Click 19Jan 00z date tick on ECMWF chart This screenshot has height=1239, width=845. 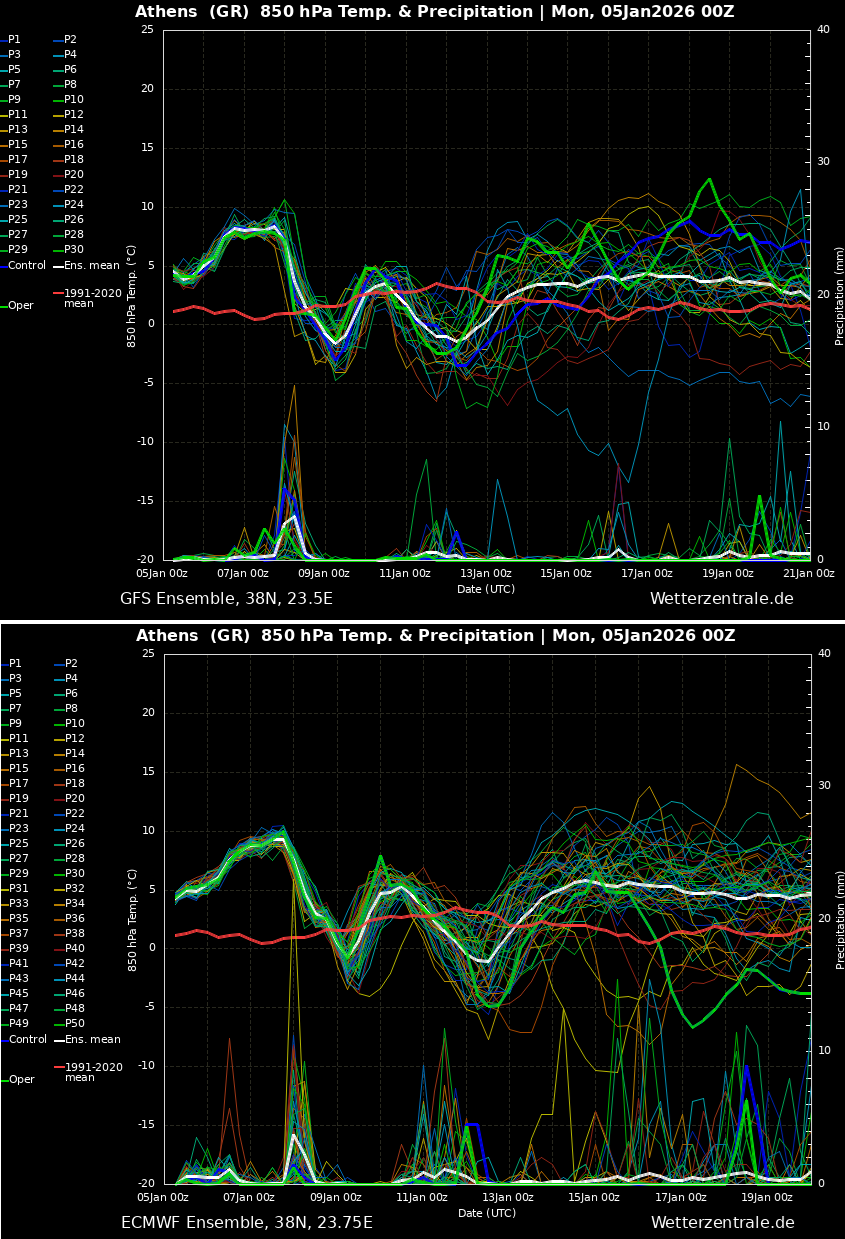tap(766, 1198)
